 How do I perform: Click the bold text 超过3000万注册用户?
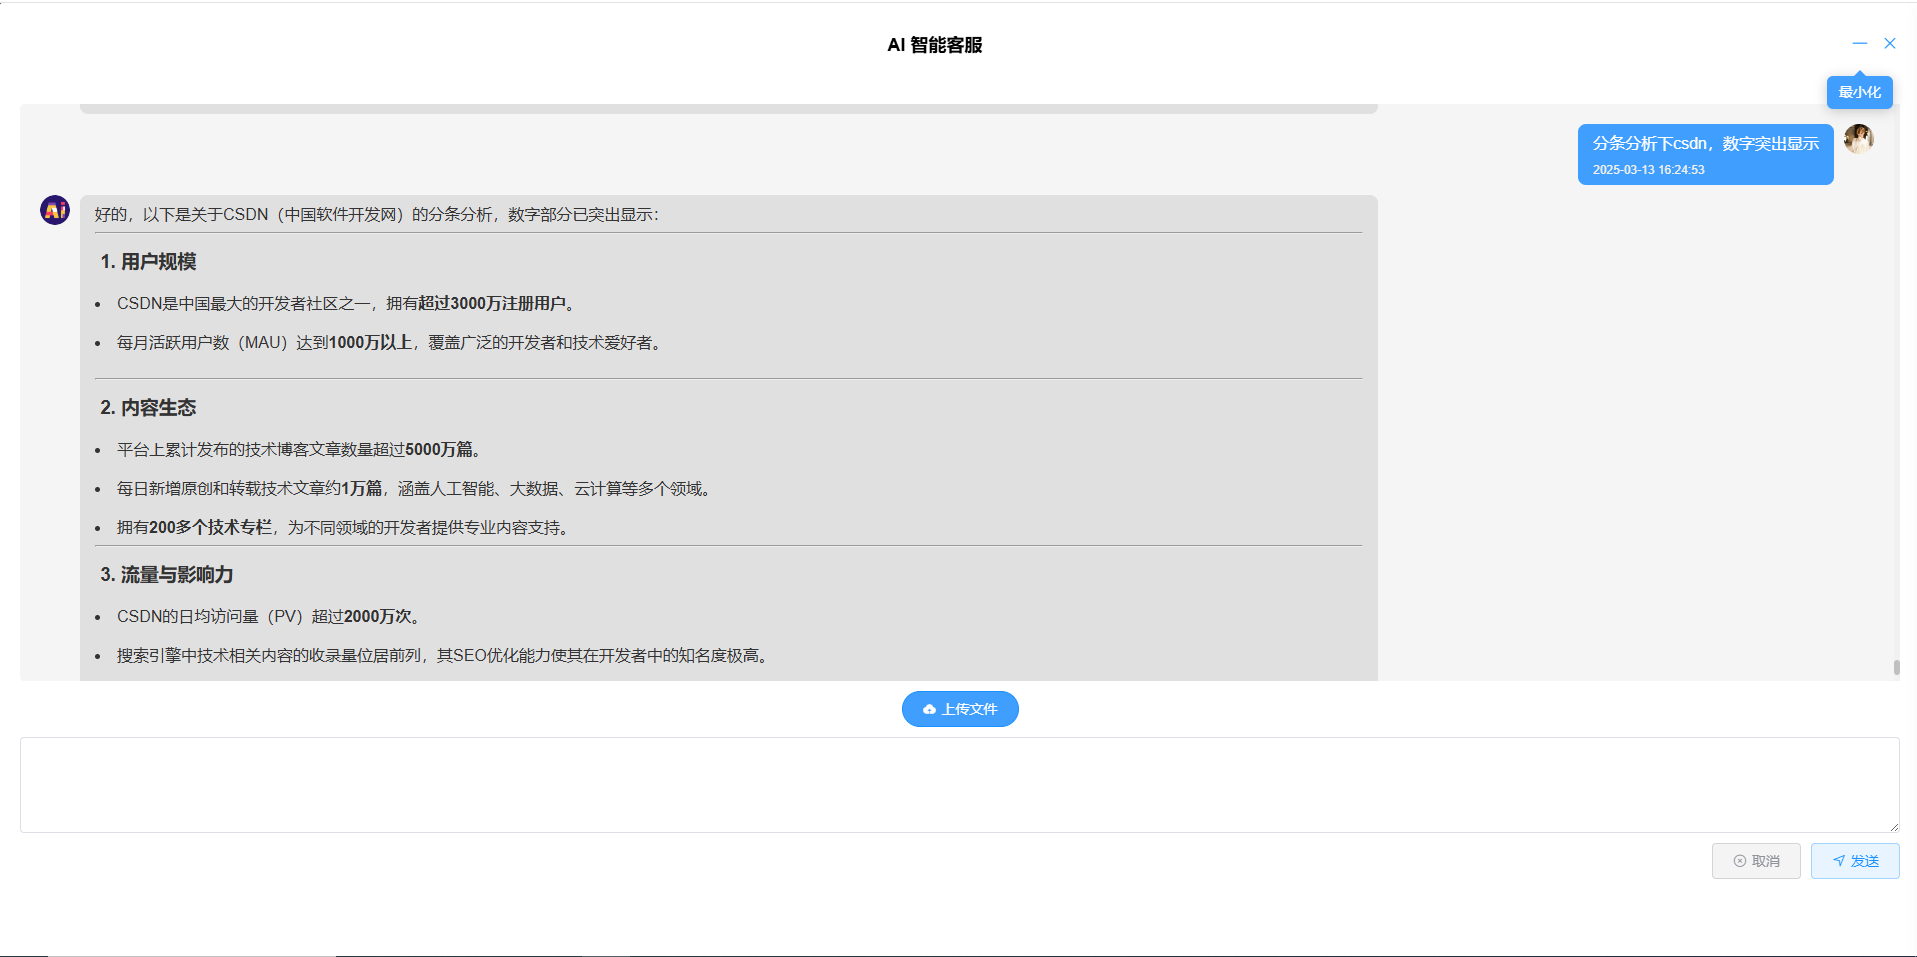tap(492, 303)
